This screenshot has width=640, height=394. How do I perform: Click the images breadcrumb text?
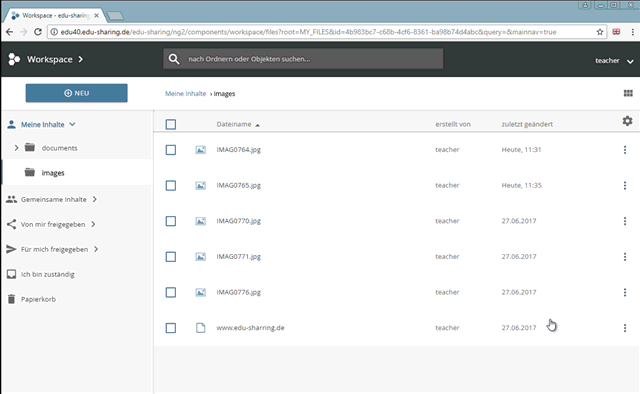click(224, 94)
